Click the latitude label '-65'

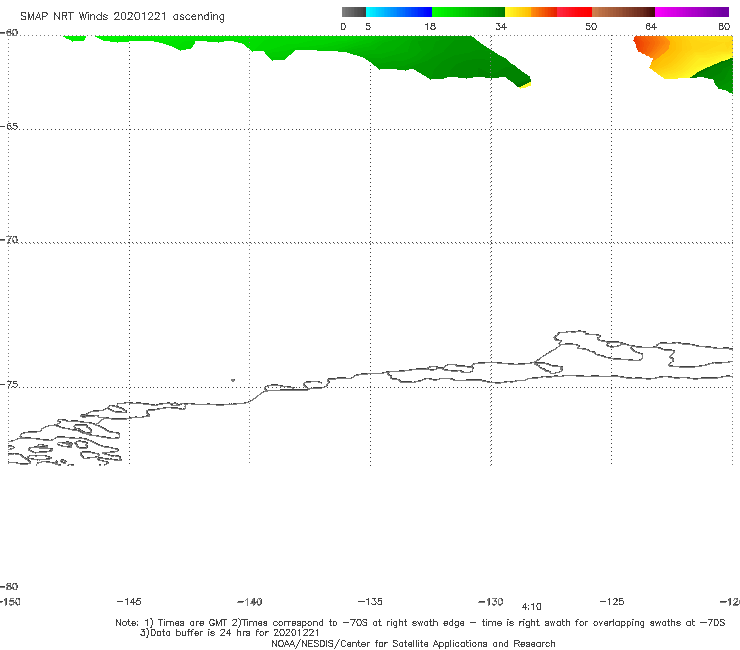click(x=9, y=127)
